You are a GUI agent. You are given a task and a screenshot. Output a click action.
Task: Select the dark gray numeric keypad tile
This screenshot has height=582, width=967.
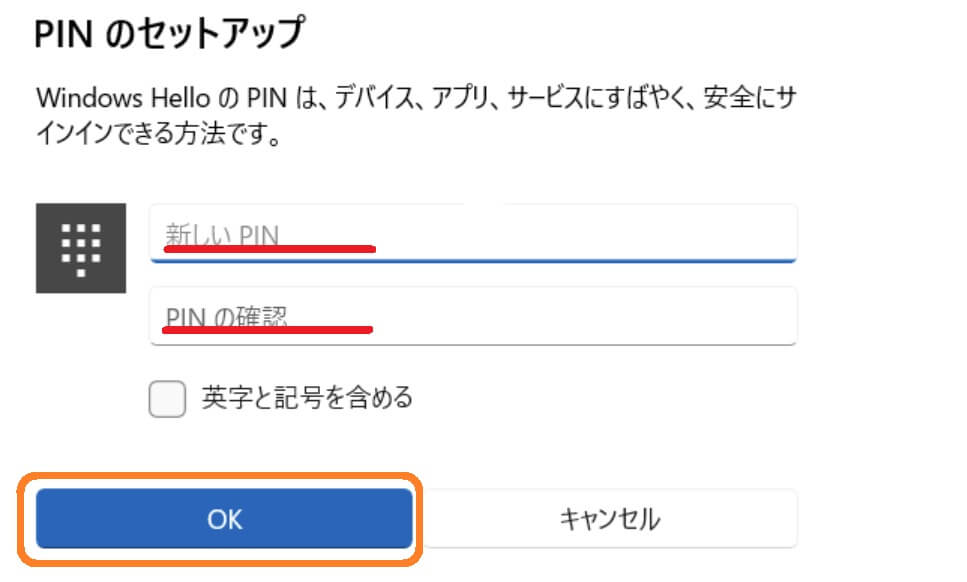pos(81,248)
